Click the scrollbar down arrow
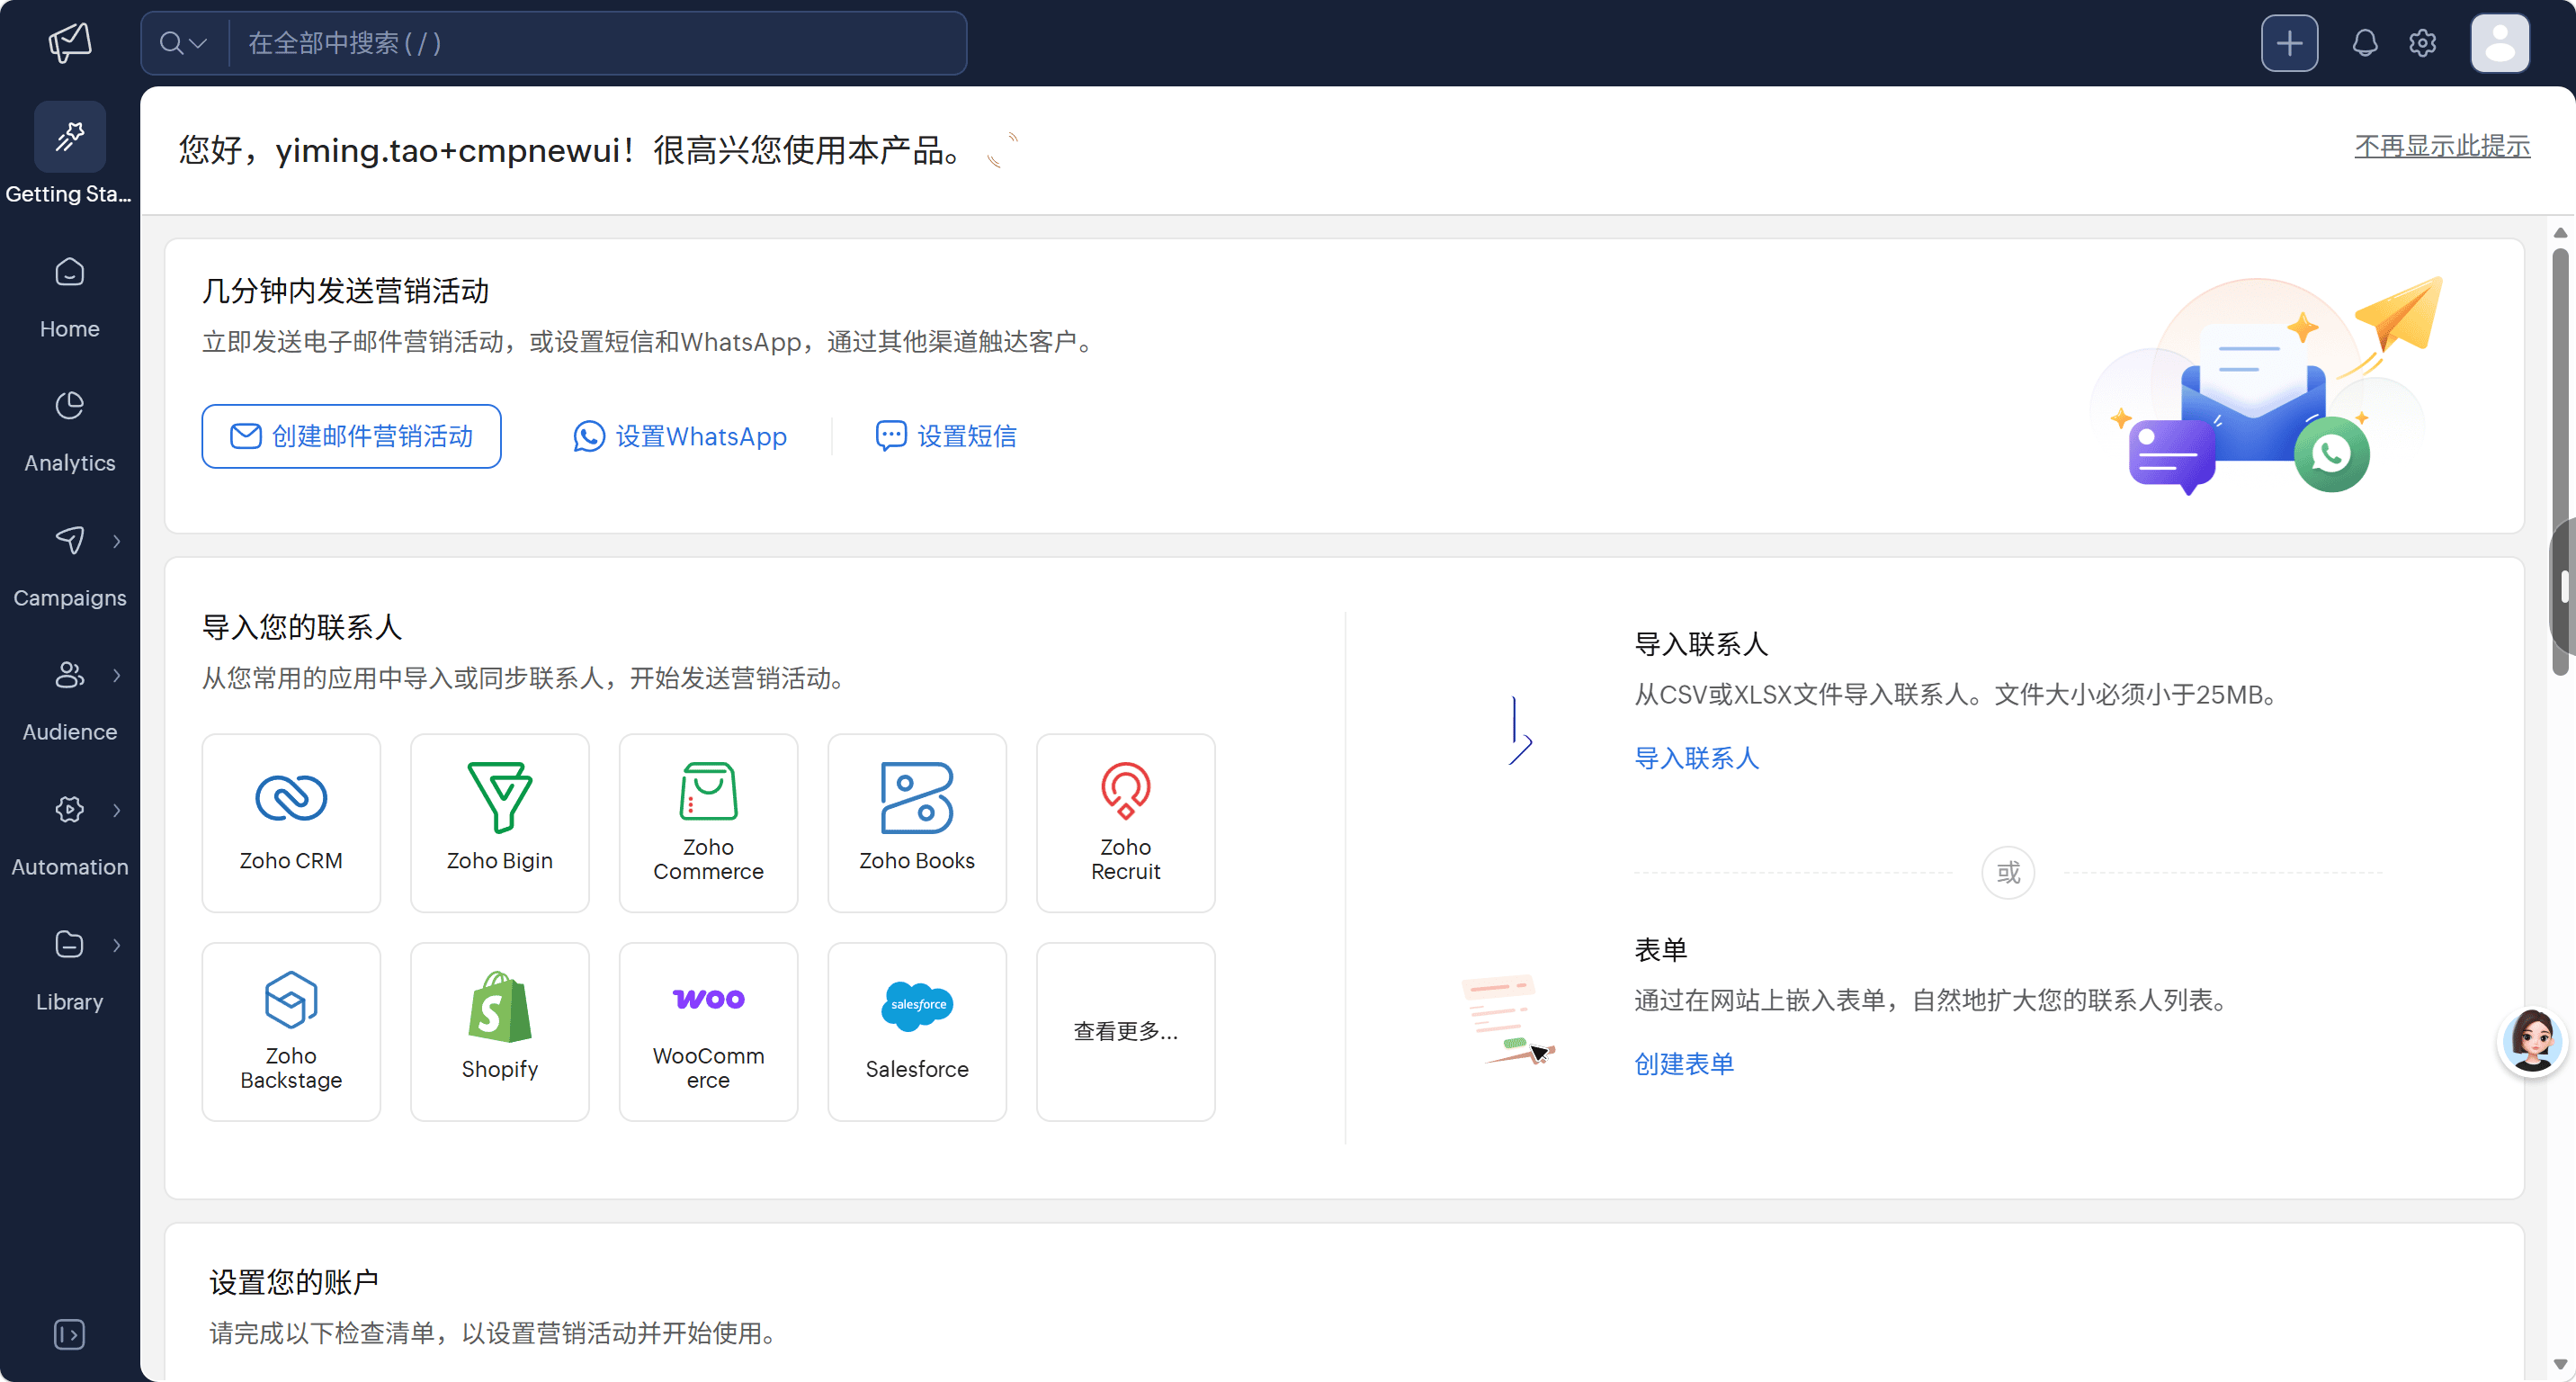 [2560, 1364]
